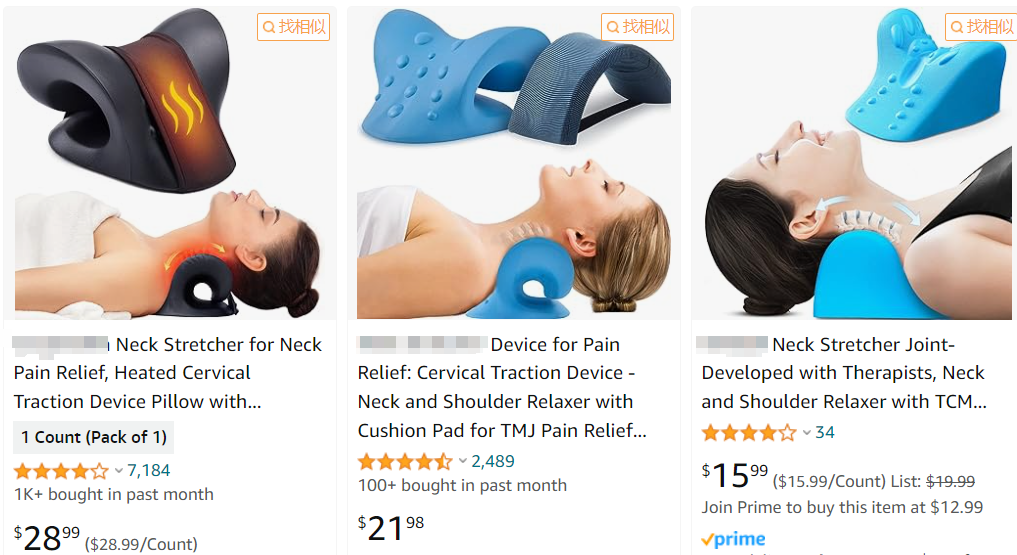
Task: Open star rating of the 2,489-review product
Action: tap(405, 462)
